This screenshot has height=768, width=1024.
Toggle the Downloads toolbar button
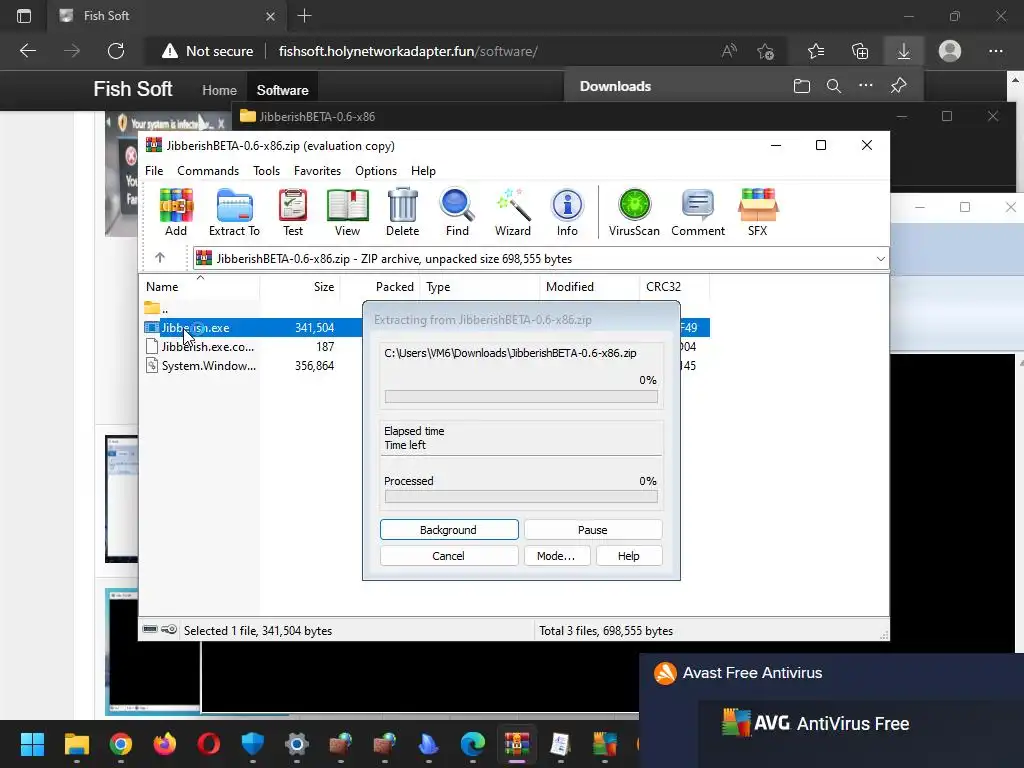[x=904, y=51]
